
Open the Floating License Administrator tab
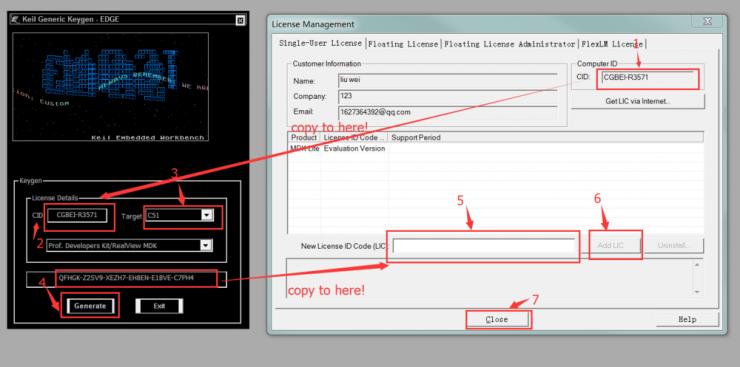[509, 44]
